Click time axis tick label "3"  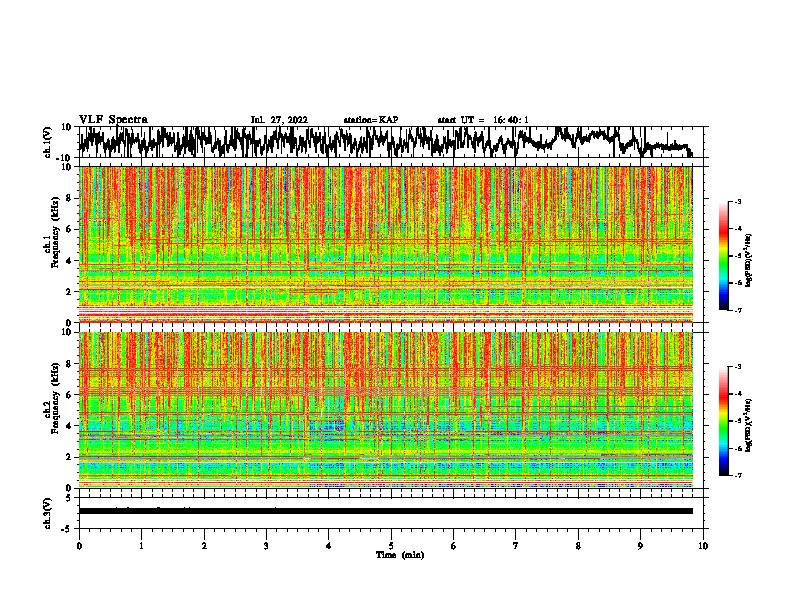[266, 546]
